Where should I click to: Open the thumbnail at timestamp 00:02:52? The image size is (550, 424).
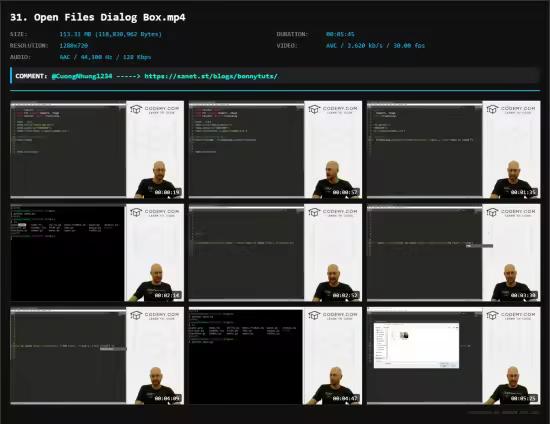pos(275,253)
